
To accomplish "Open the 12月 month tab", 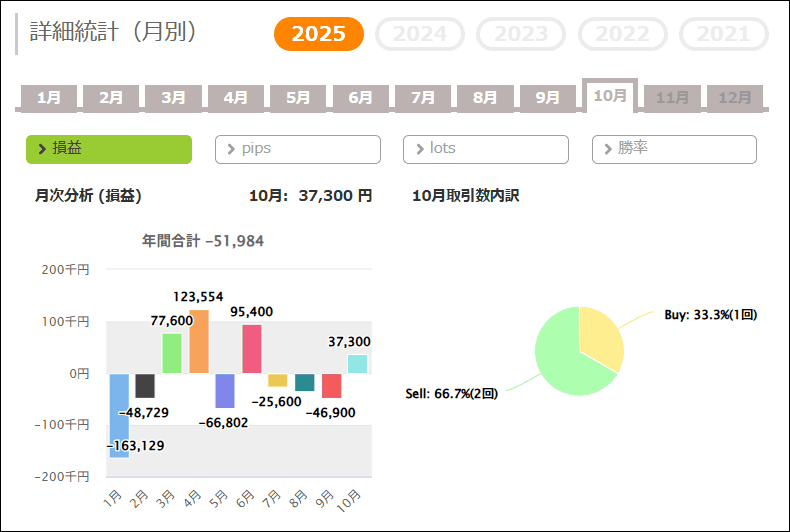I will 735,97.
